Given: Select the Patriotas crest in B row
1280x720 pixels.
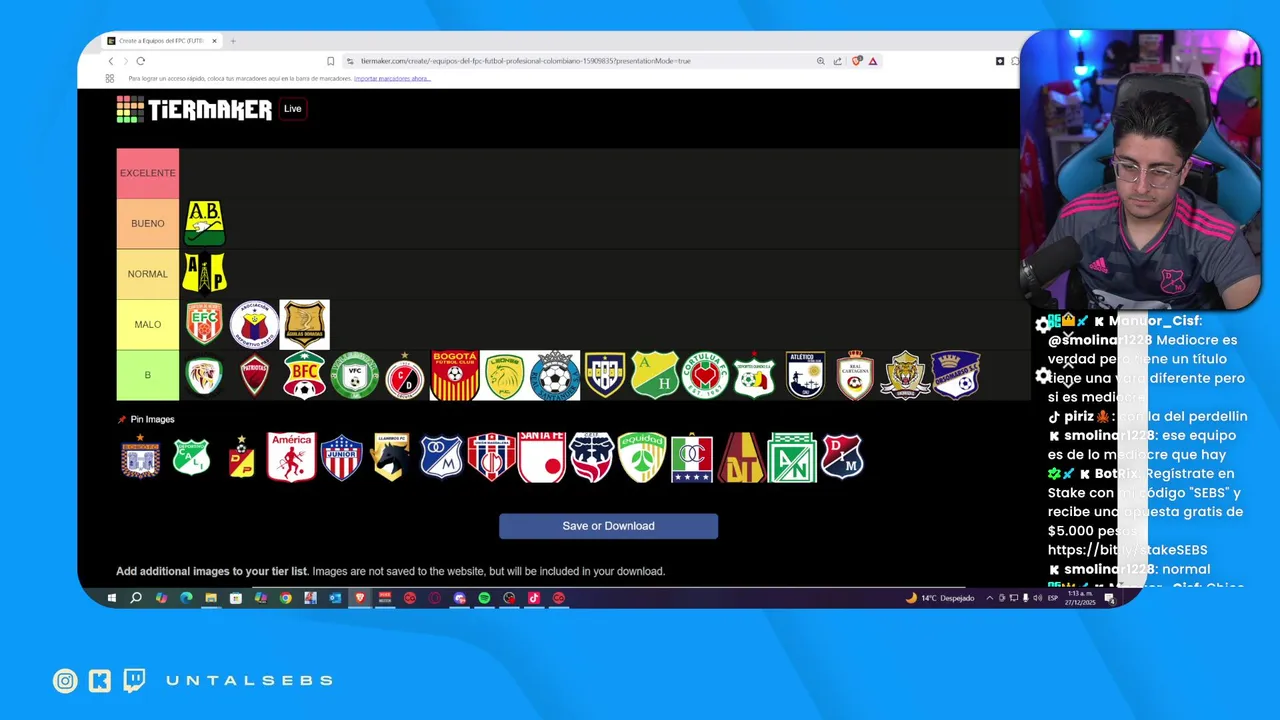Looking at the screenshot, I should (254, 375).
